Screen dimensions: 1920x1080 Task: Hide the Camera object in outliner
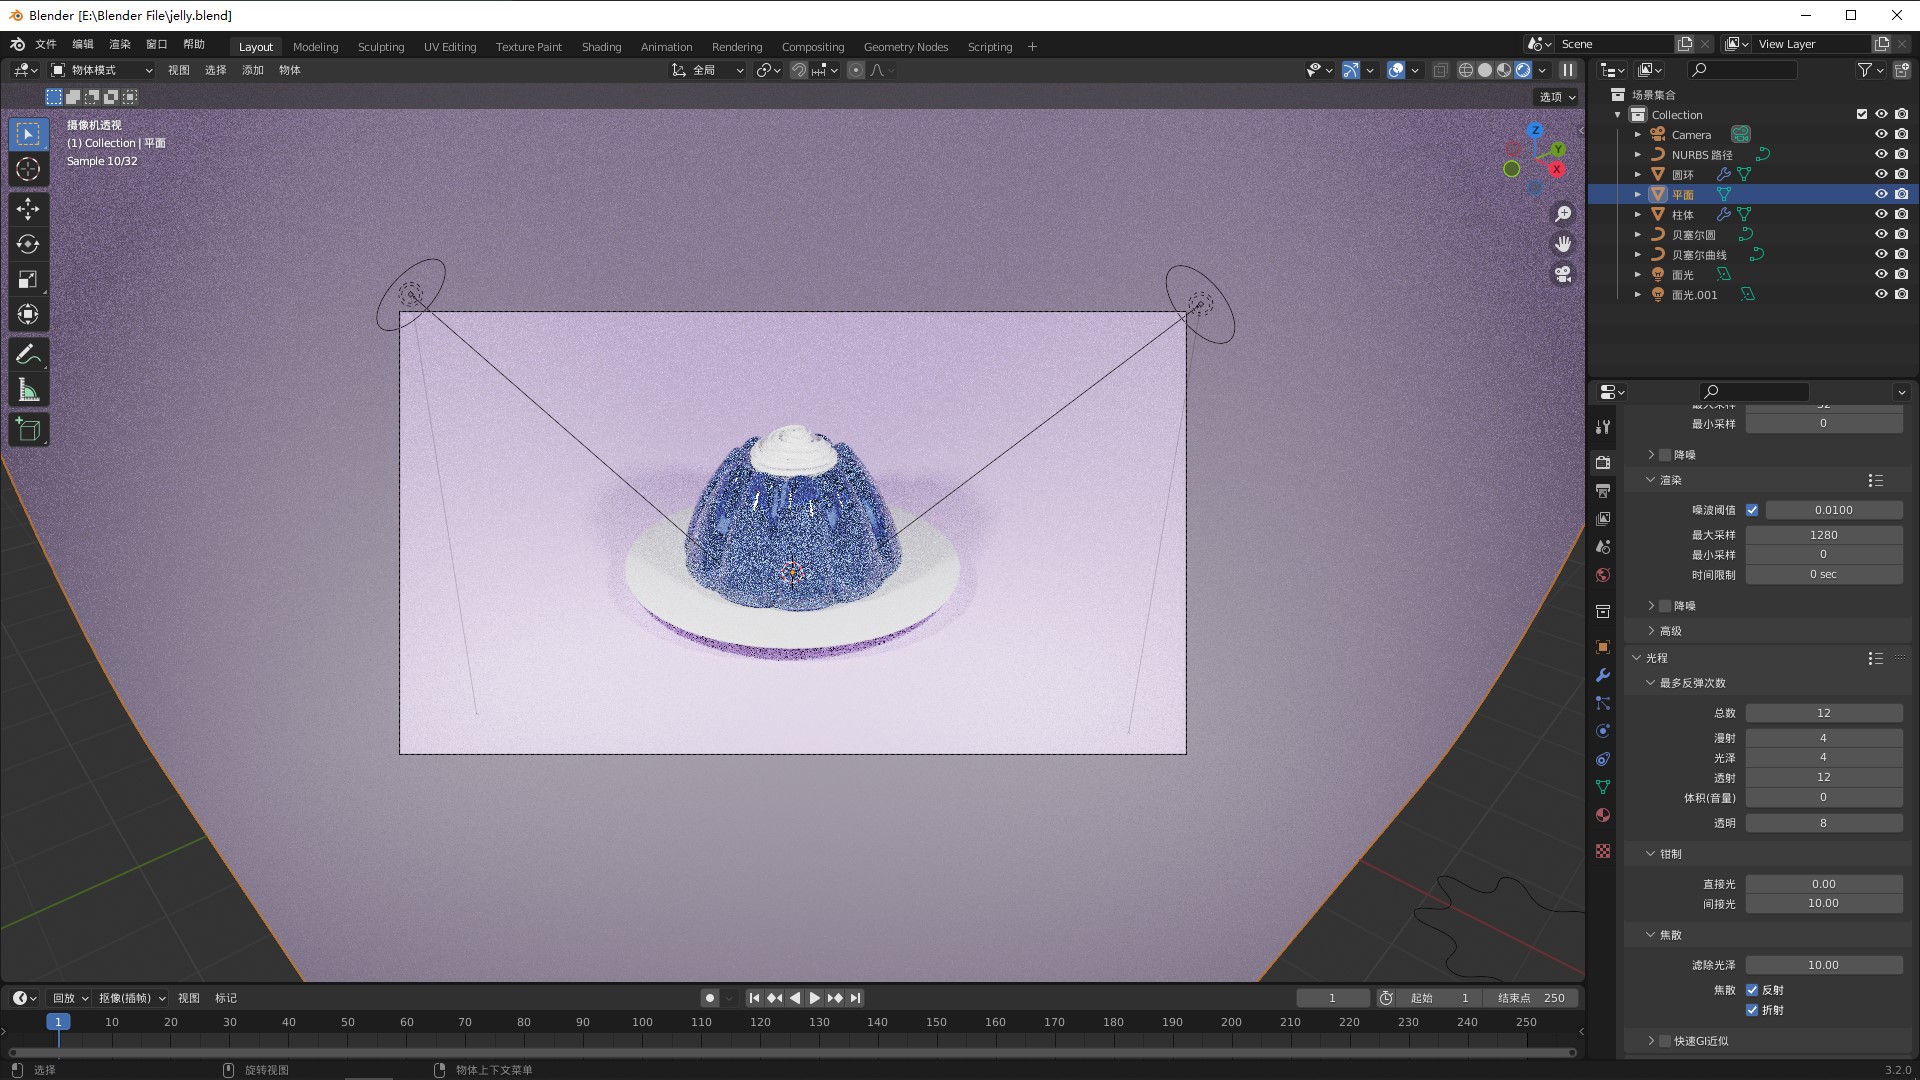point(1880,134)
